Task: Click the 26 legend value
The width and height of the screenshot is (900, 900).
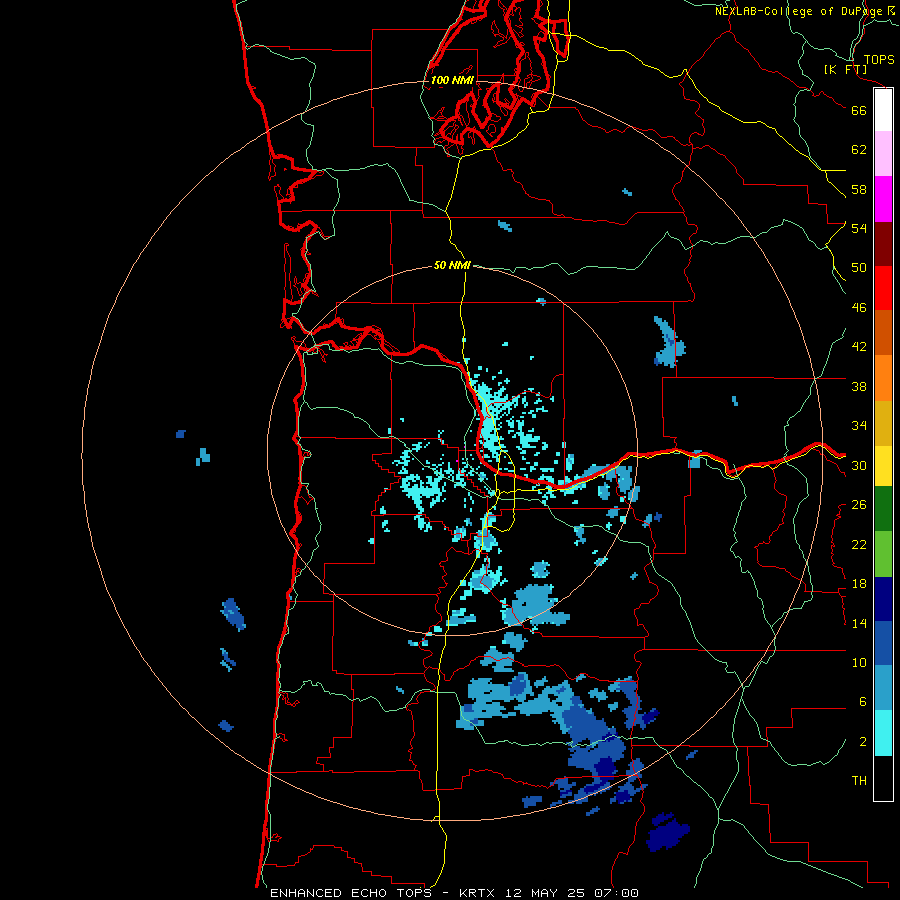Action: [859, 505]
